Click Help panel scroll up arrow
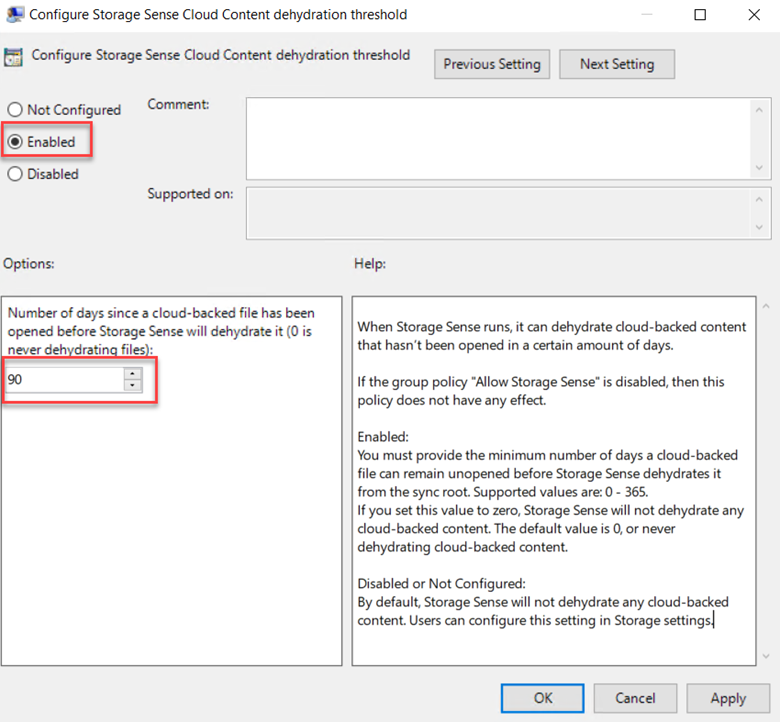Screen dimensions: 780x722 click(766, 307)
